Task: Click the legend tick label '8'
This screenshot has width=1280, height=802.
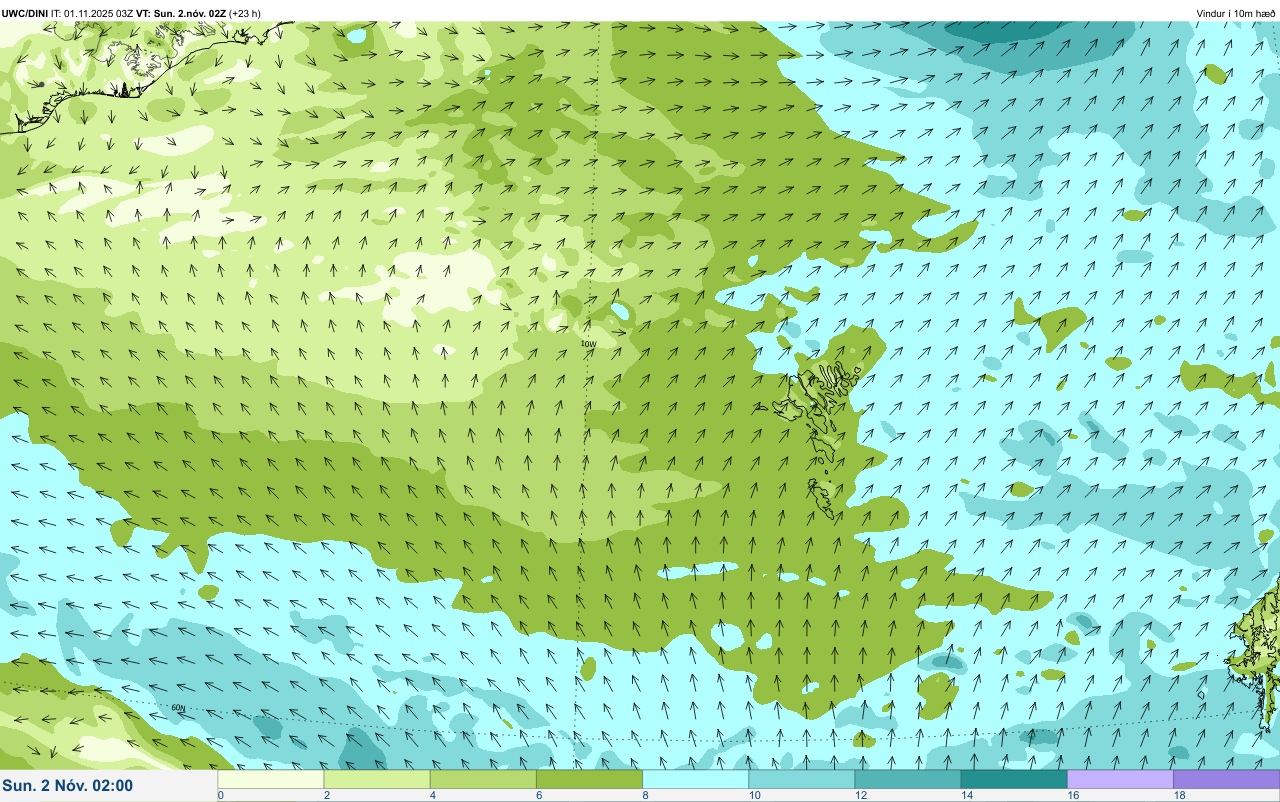Action: [x=645, y=795]
